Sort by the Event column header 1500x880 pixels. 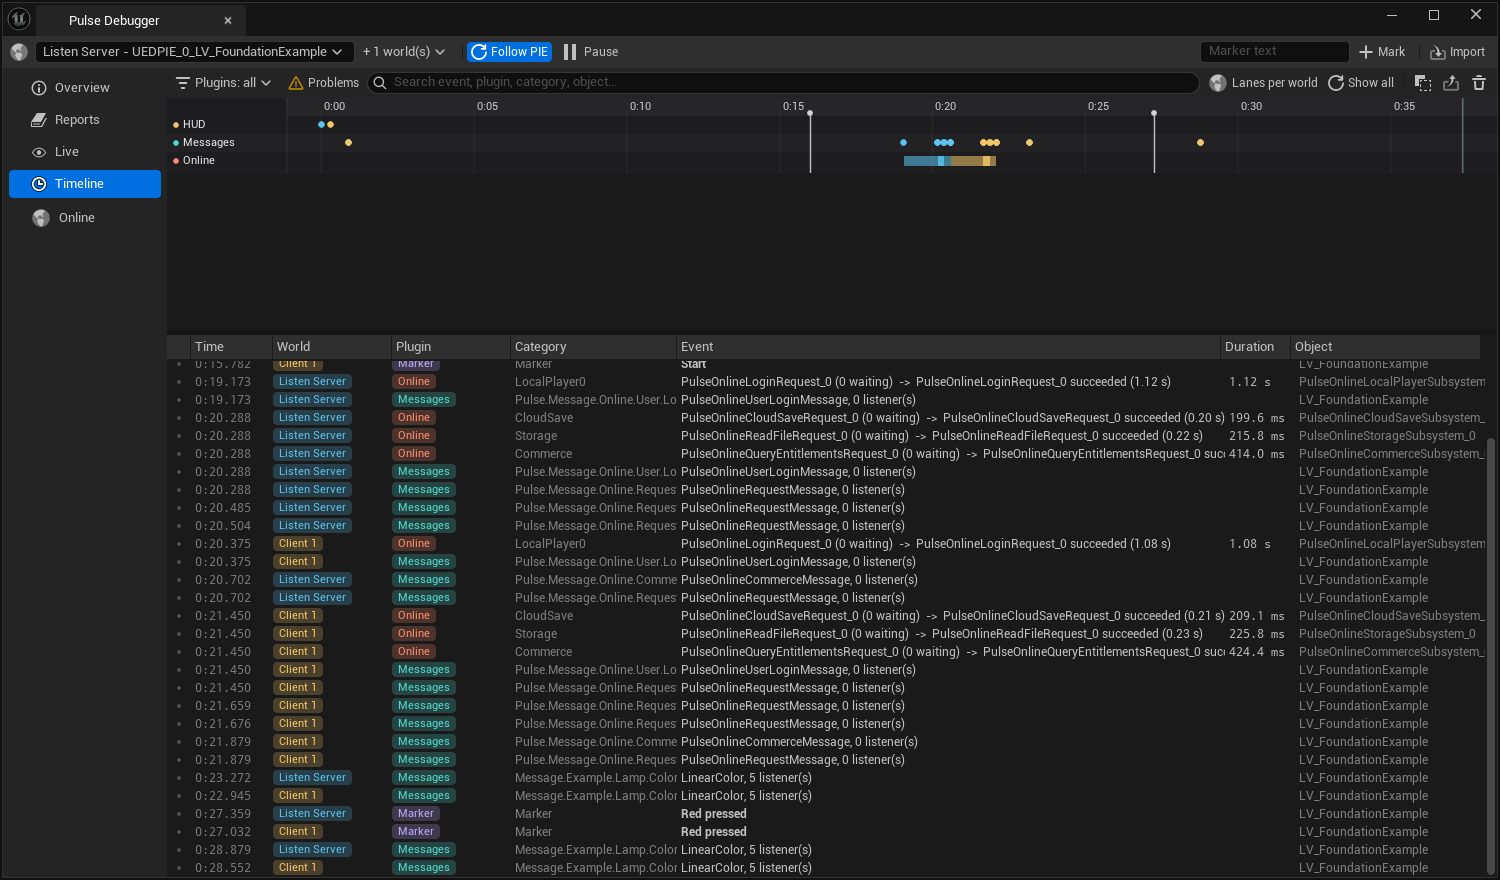click(948, 347)
